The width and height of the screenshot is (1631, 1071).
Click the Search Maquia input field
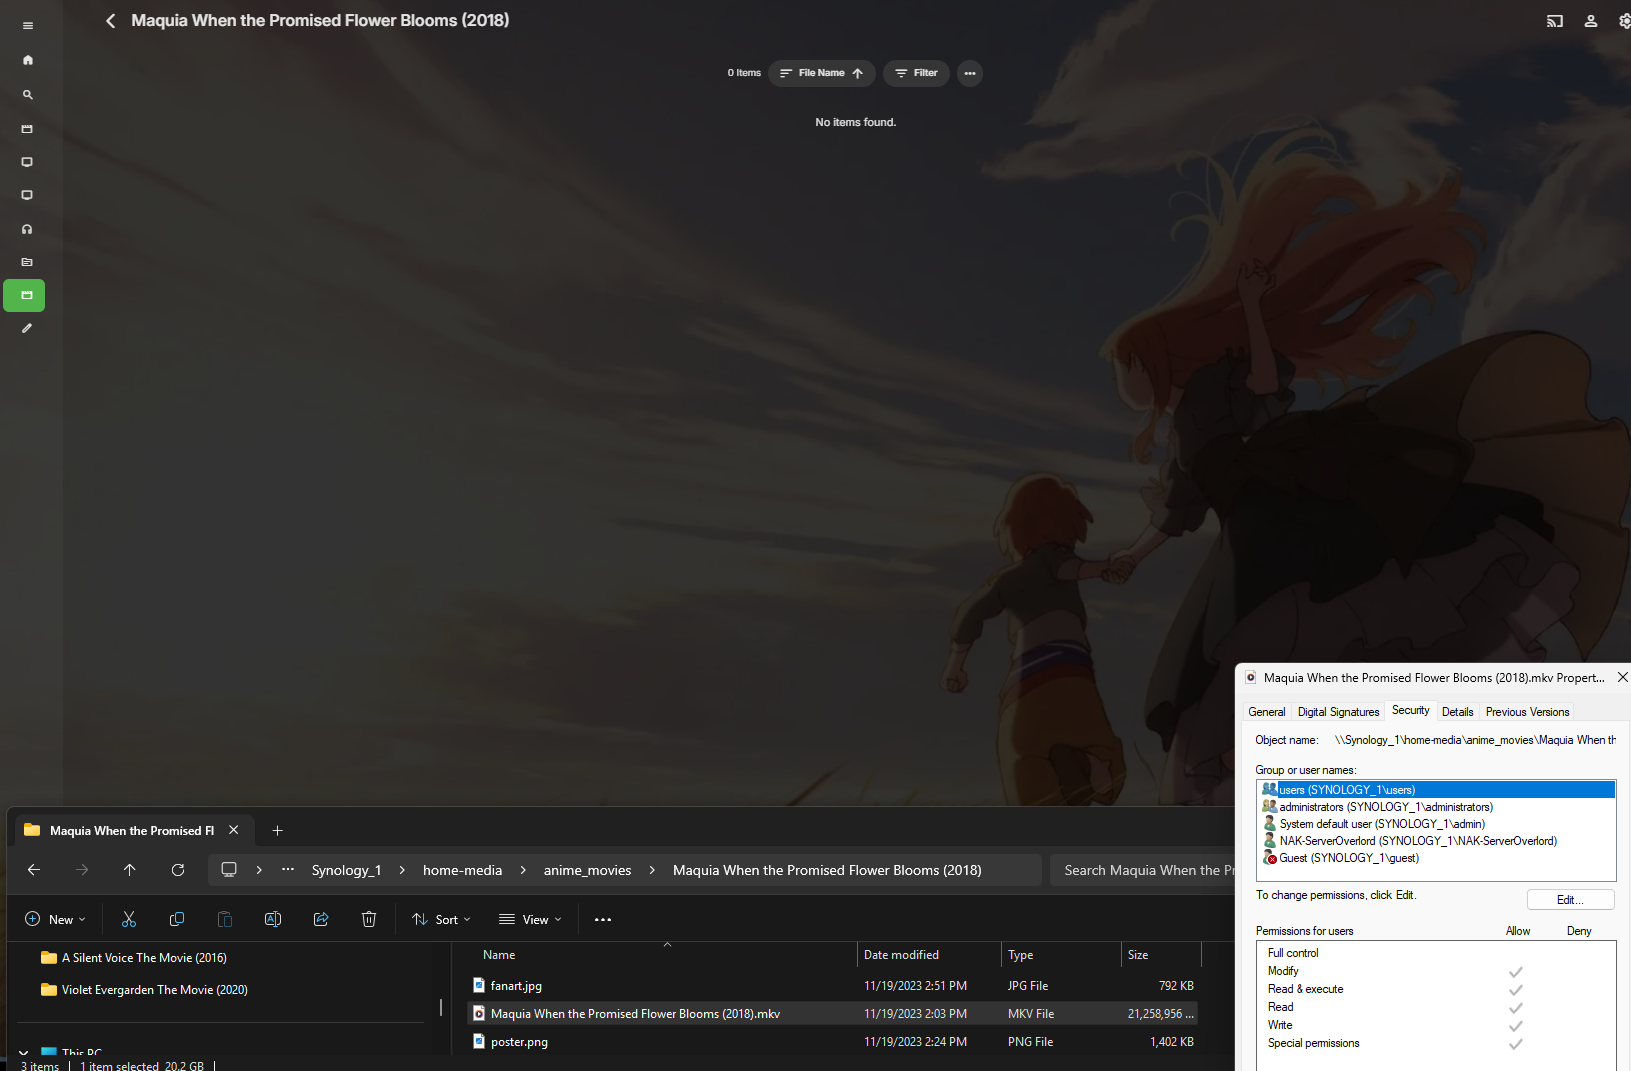(1147, 870)
